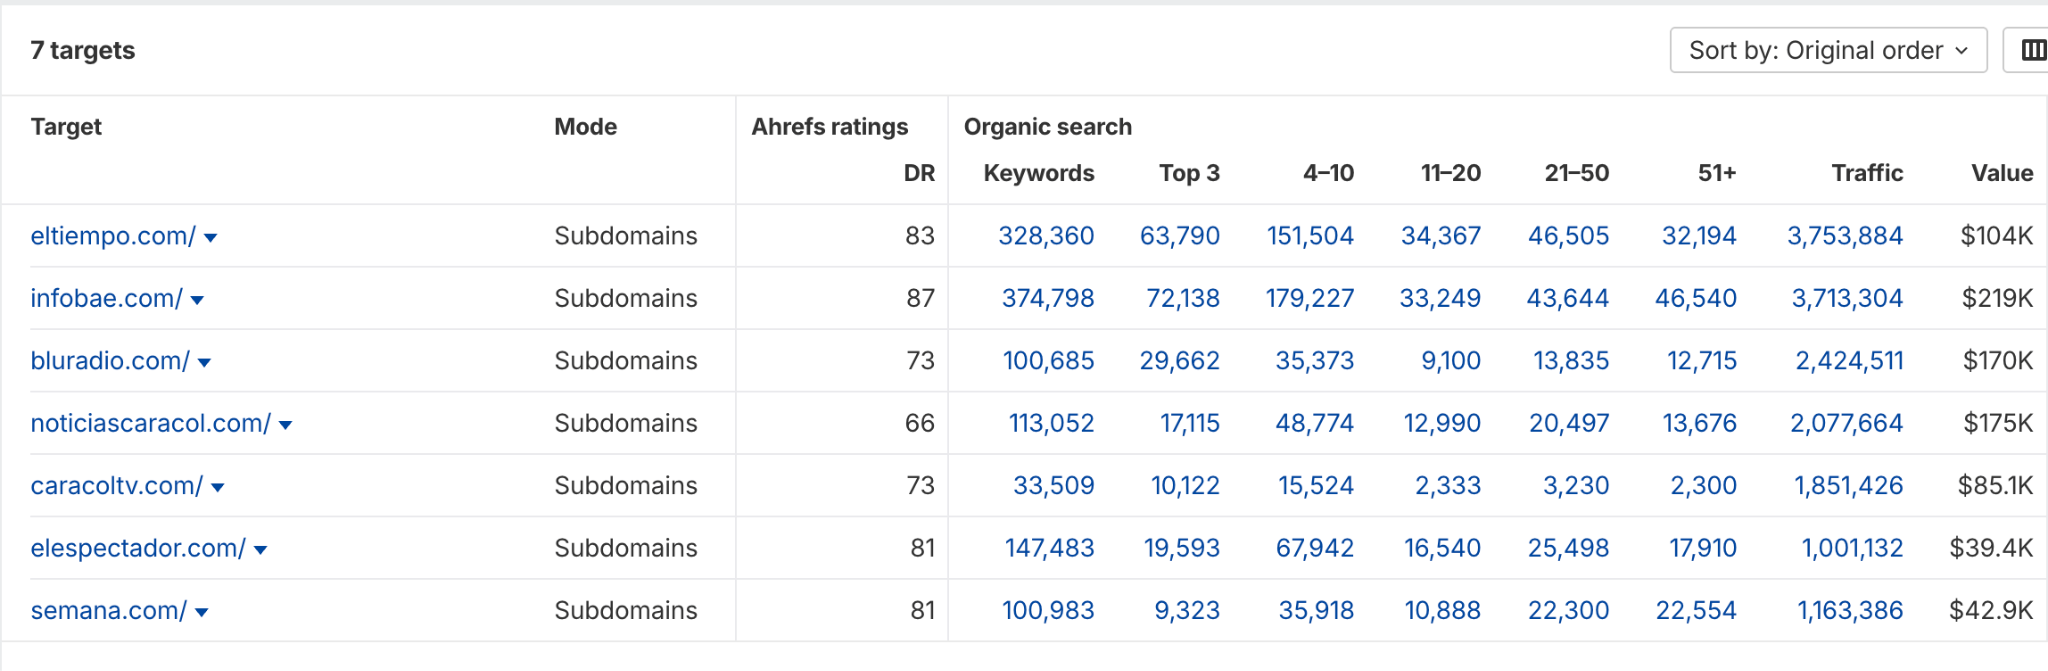Expand the bluradio.com dropdown arrow
This screenshot has width=2048, height=671.
point(204,363)
